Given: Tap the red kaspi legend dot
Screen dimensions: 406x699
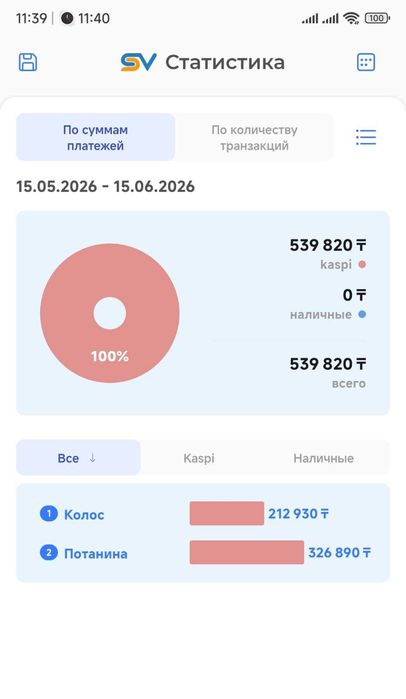Looking at the screenshot, I should point(362,264).
